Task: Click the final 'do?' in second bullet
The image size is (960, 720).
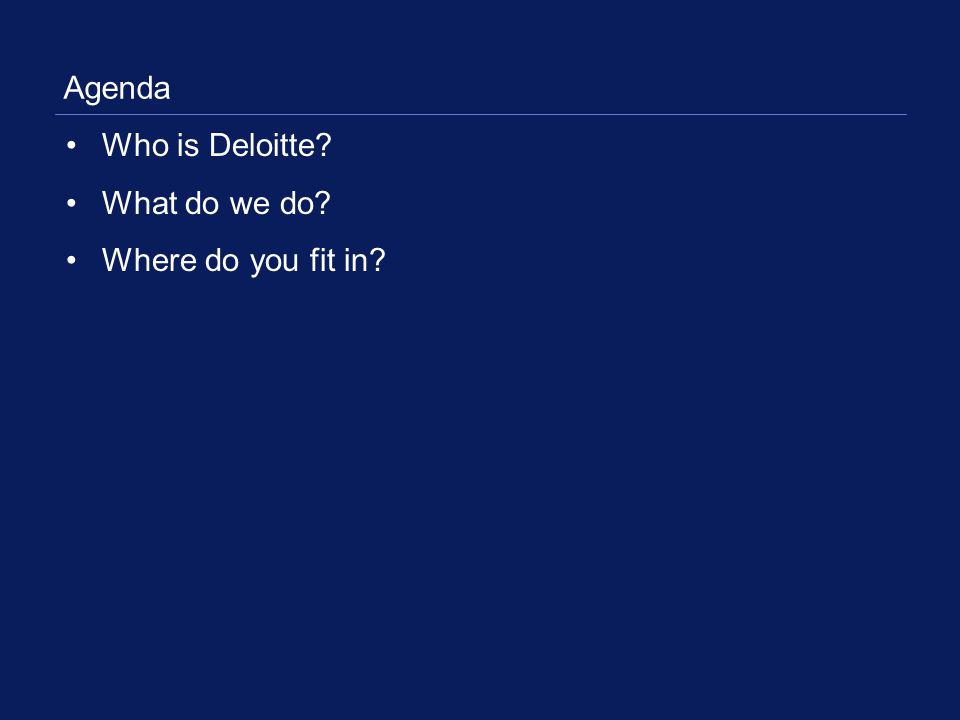Action: point(305,203)
